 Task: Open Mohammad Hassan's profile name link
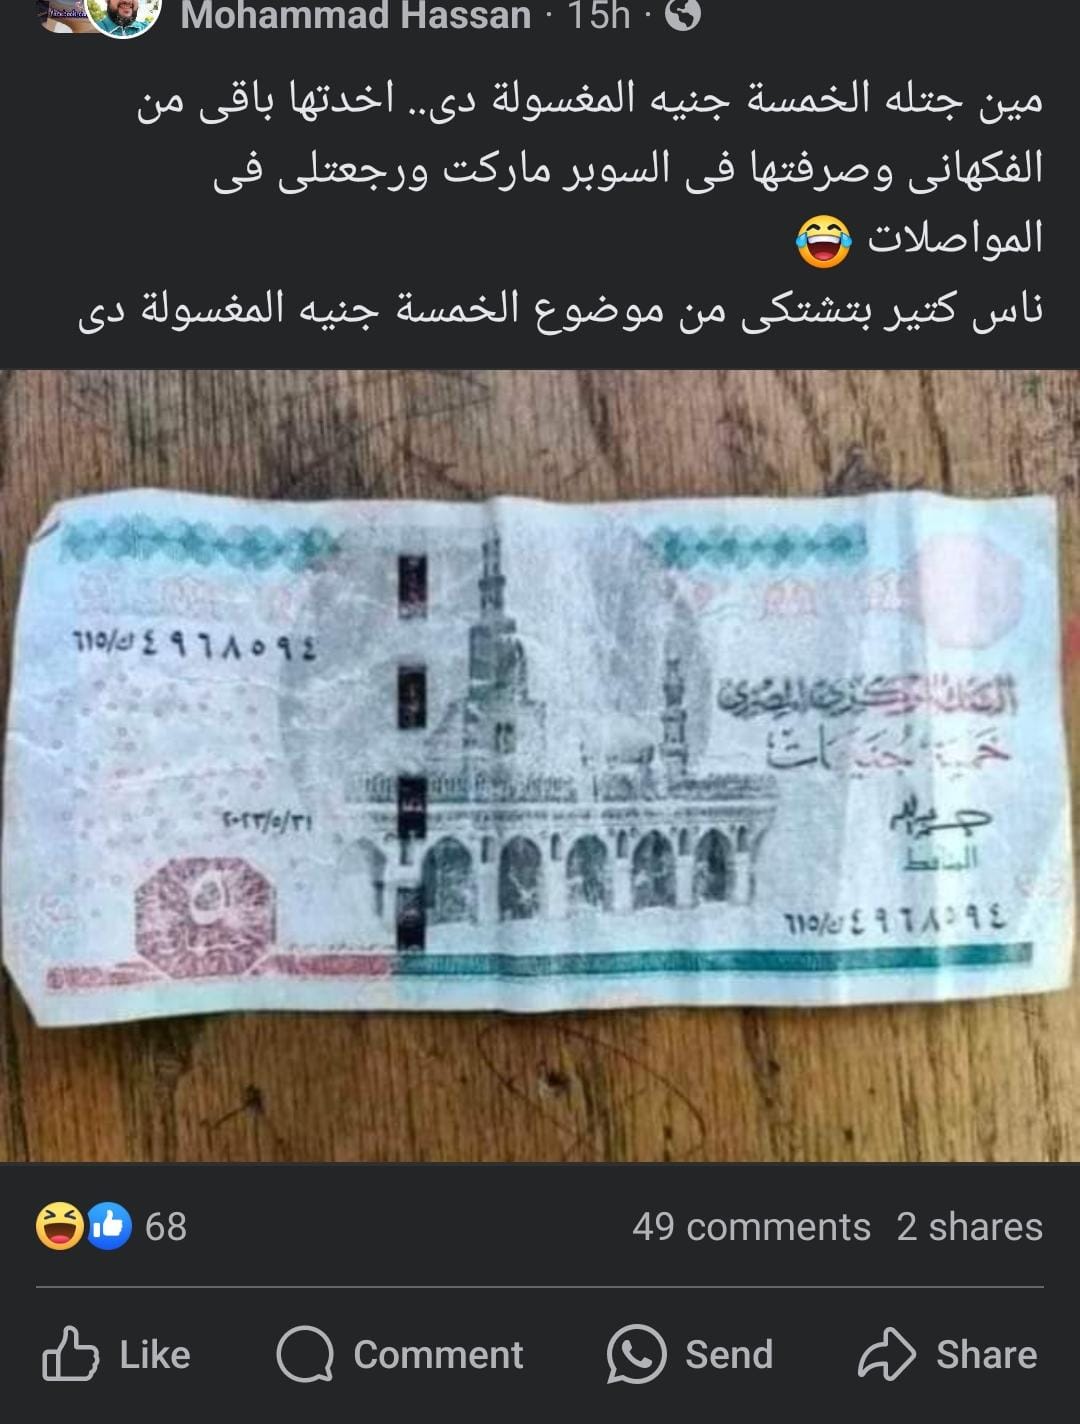[x=356, y=15]
